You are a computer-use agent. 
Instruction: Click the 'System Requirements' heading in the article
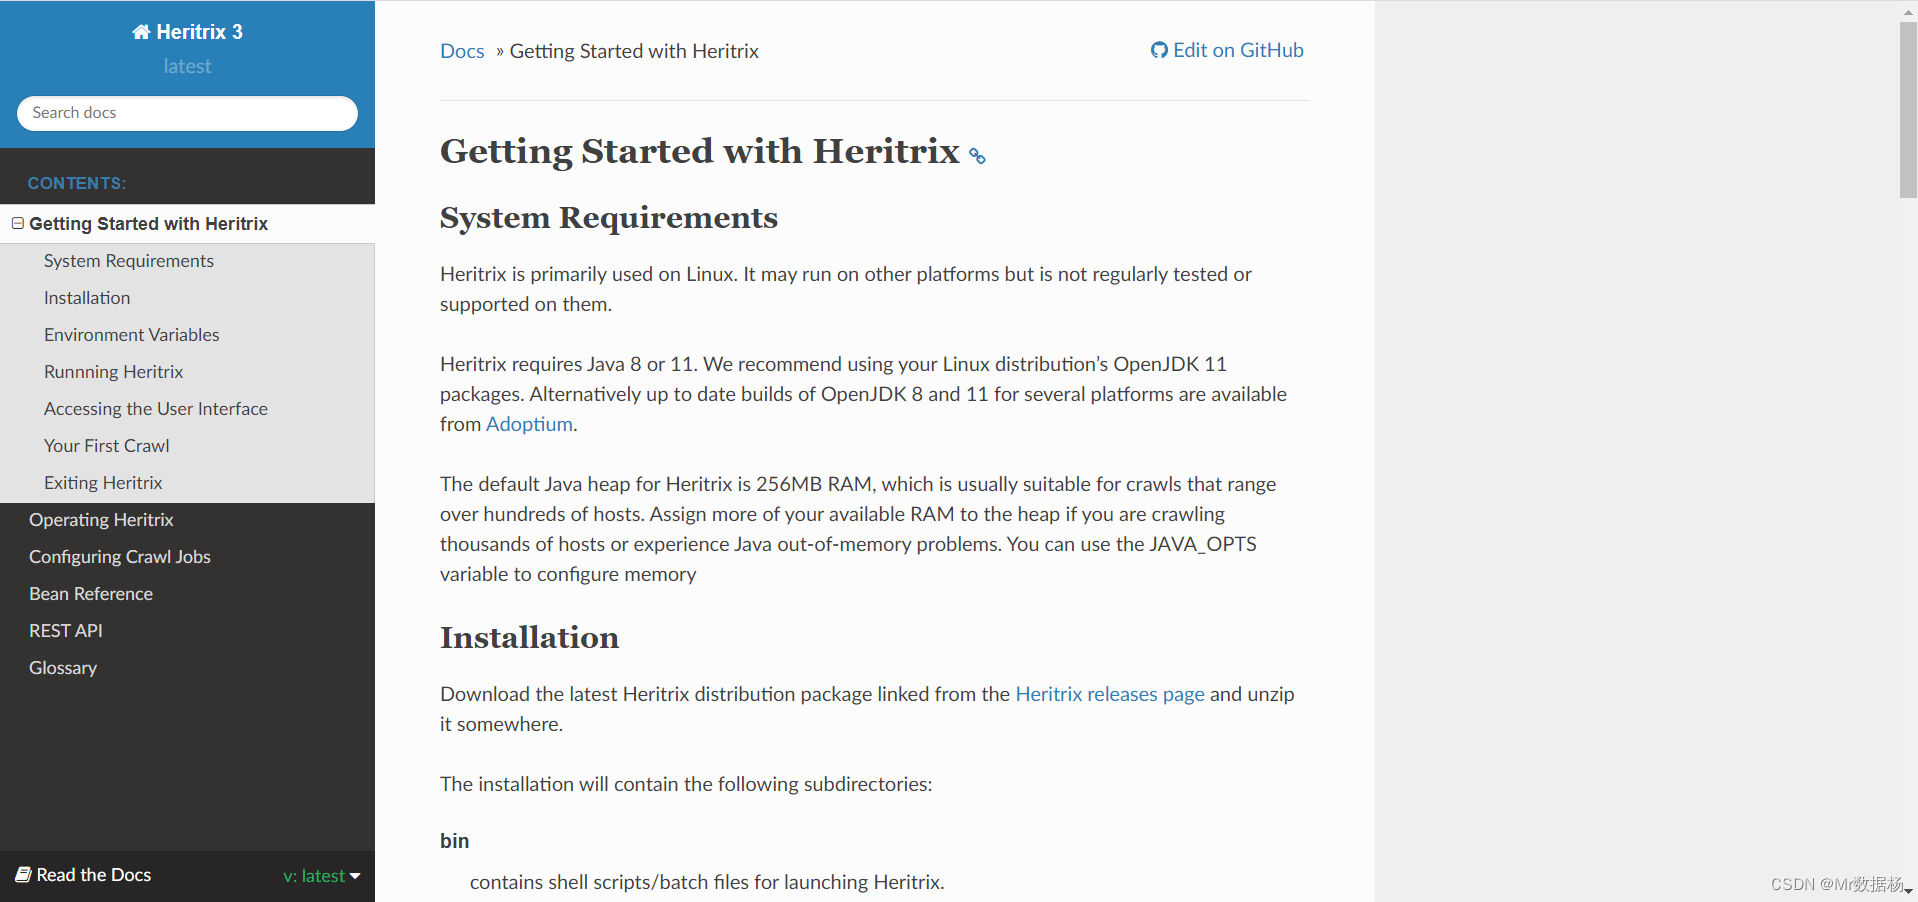609,218
